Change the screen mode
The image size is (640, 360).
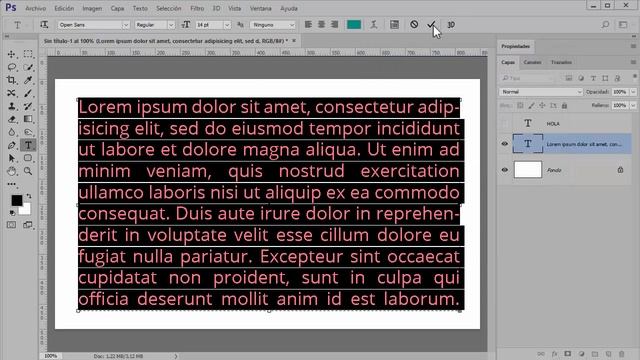28,225
